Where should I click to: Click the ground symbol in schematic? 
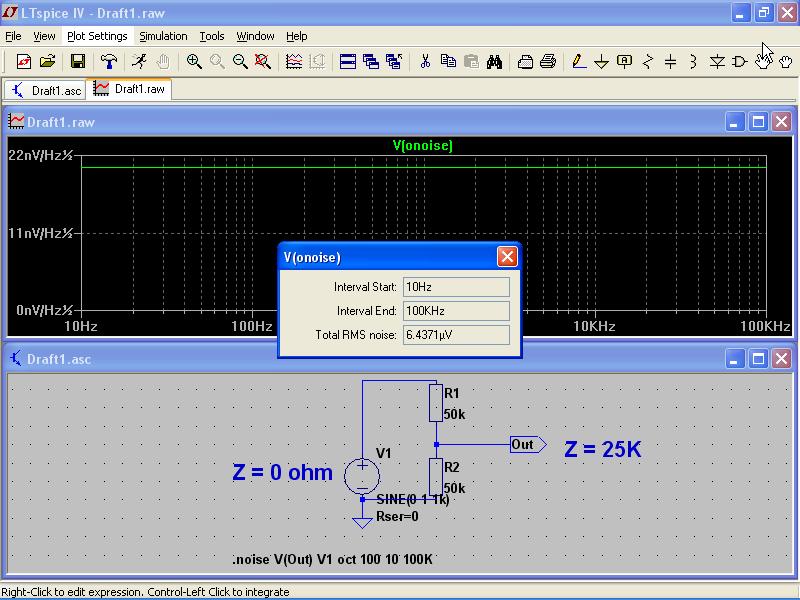(x=362, y=522)
